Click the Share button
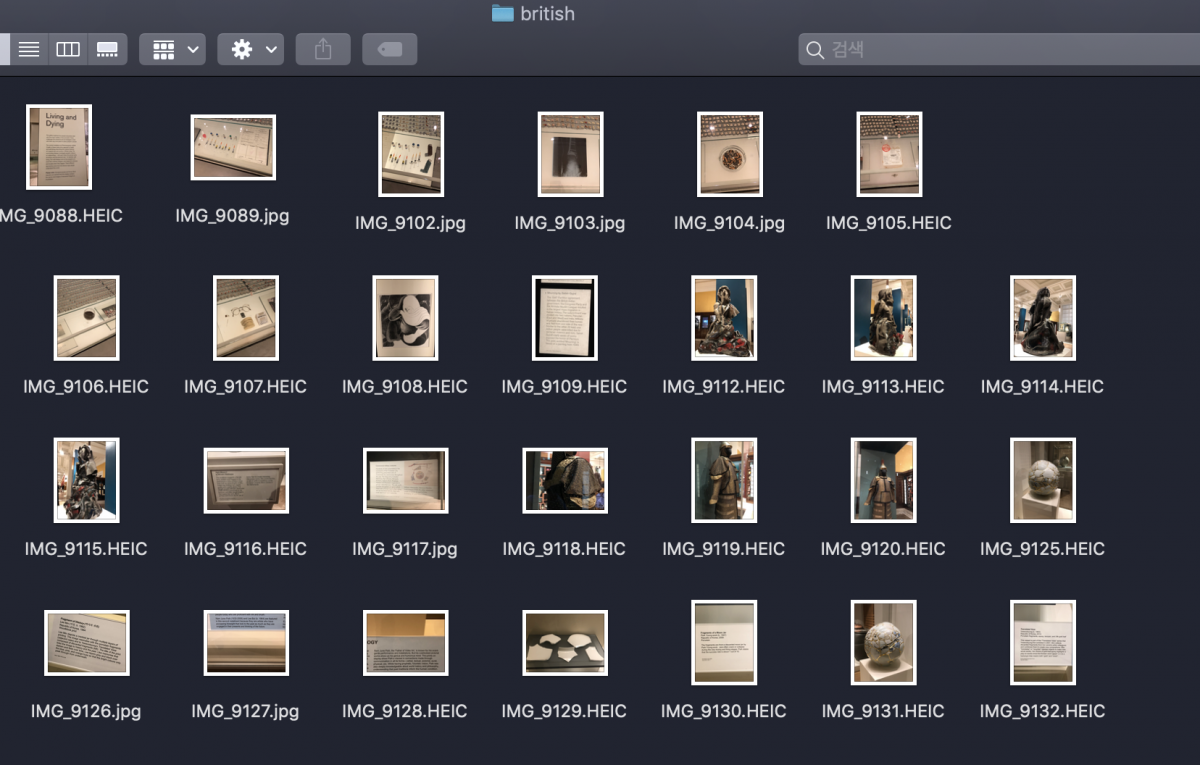 (x=323, y=49)
